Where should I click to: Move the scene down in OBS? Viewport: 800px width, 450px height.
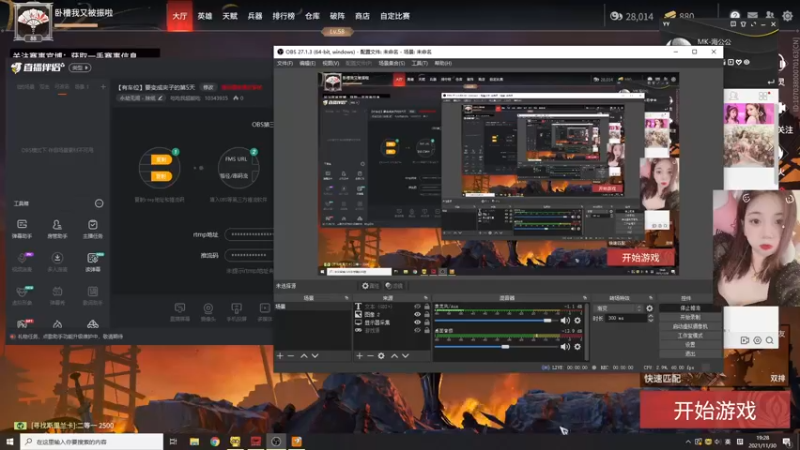315,356
